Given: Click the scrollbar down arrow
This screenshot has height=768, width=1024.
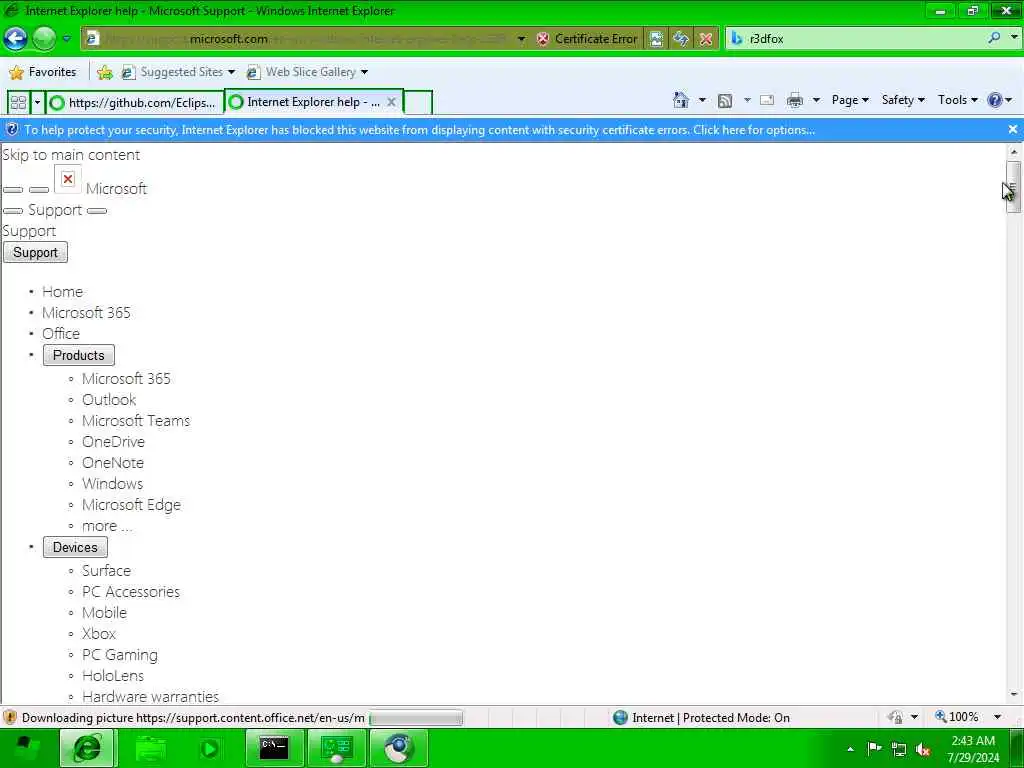Looking at the screenshot, I should point(1013,696).
